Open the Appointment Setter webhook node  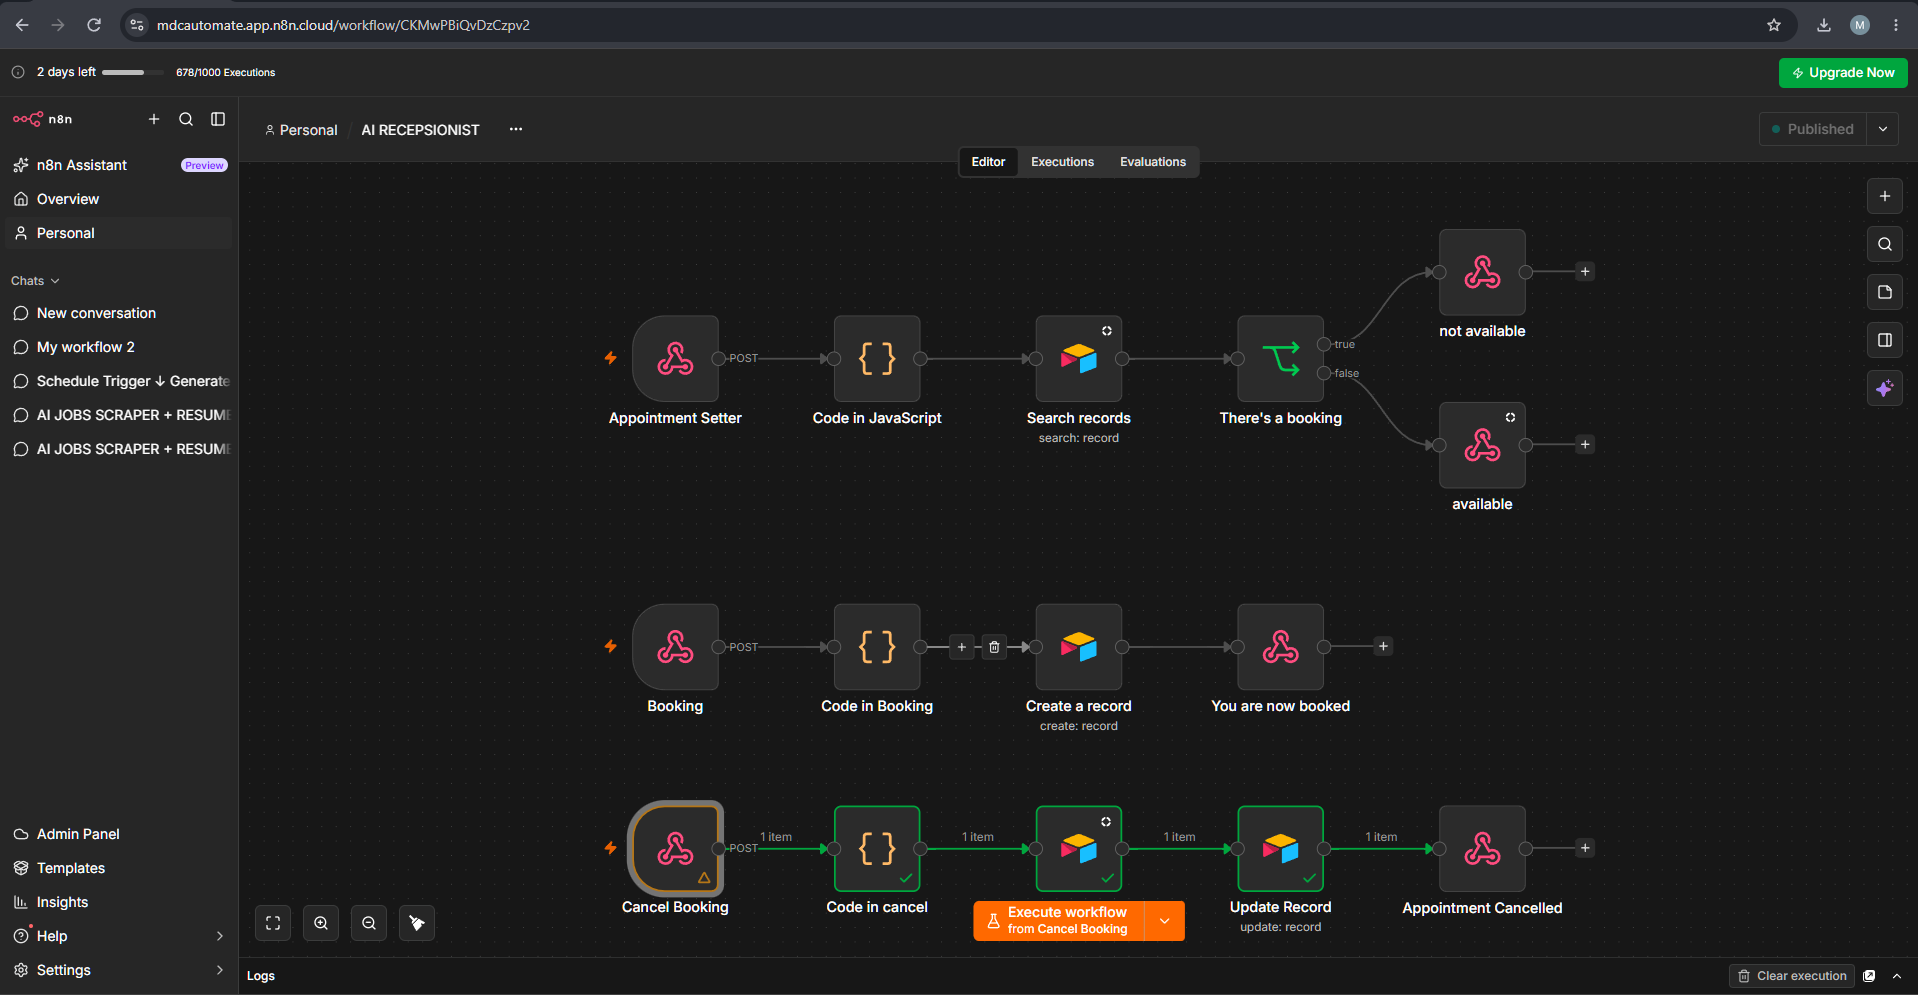pos(675,358)
